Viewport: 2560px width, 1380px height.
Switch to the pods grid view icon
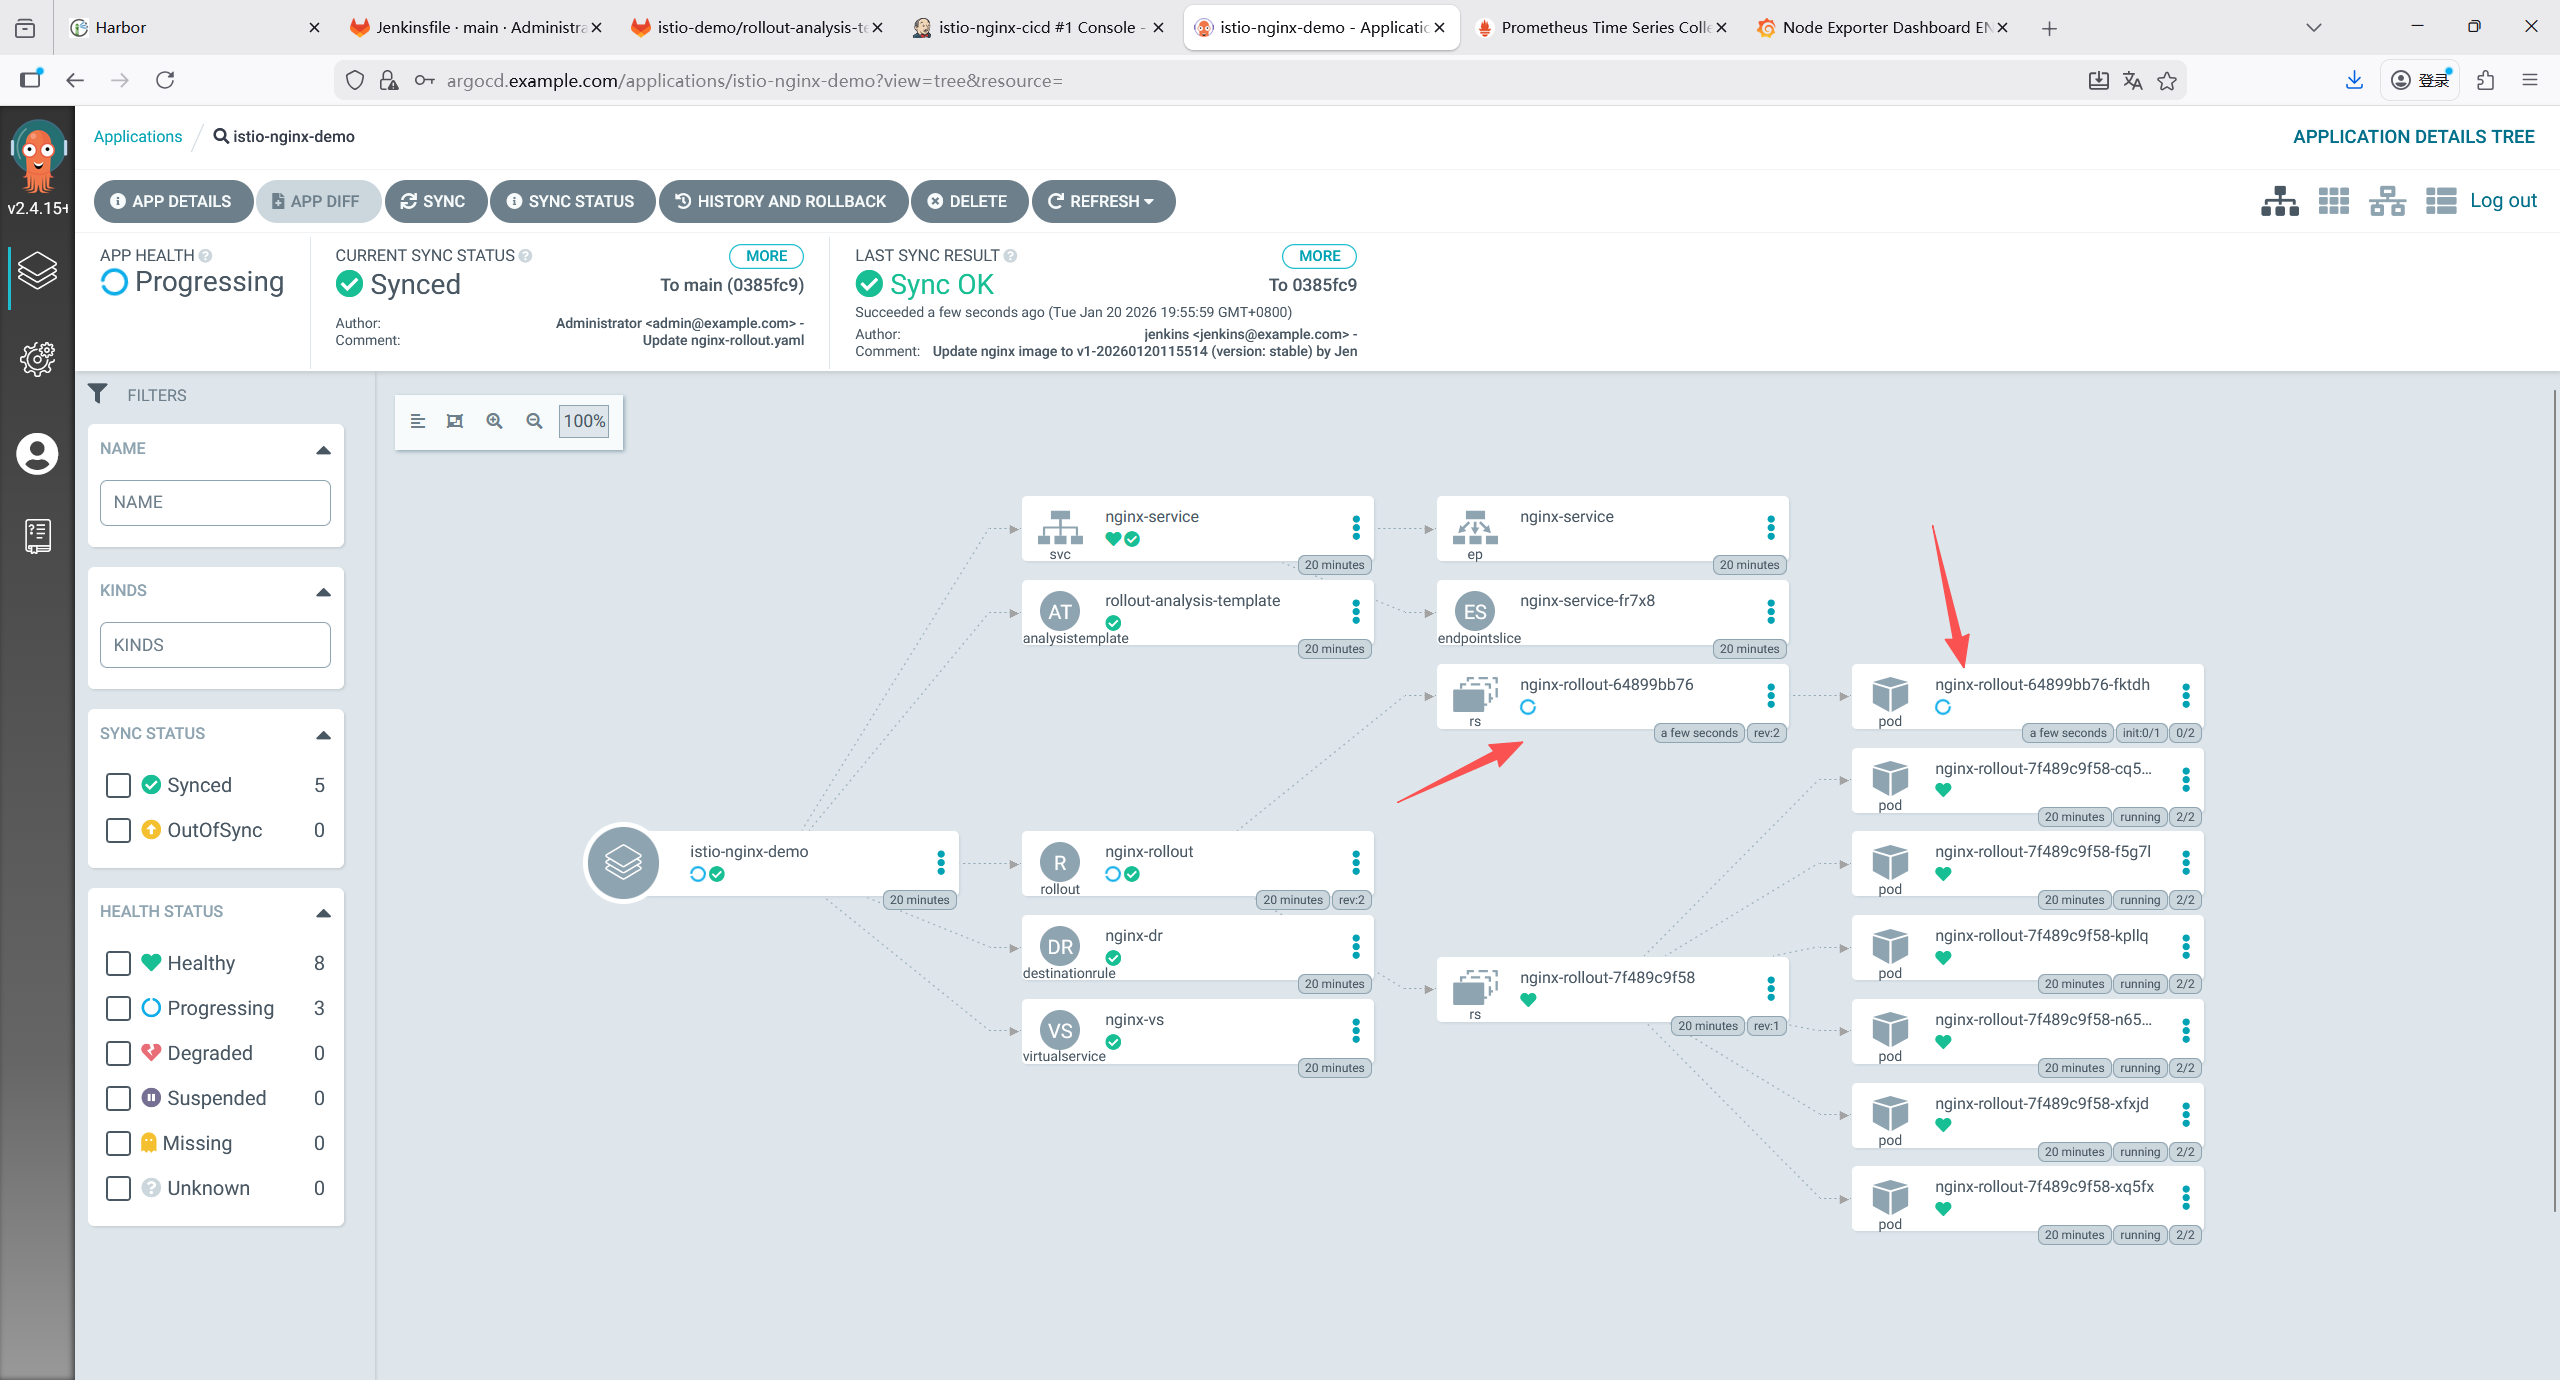(2333, 201)
